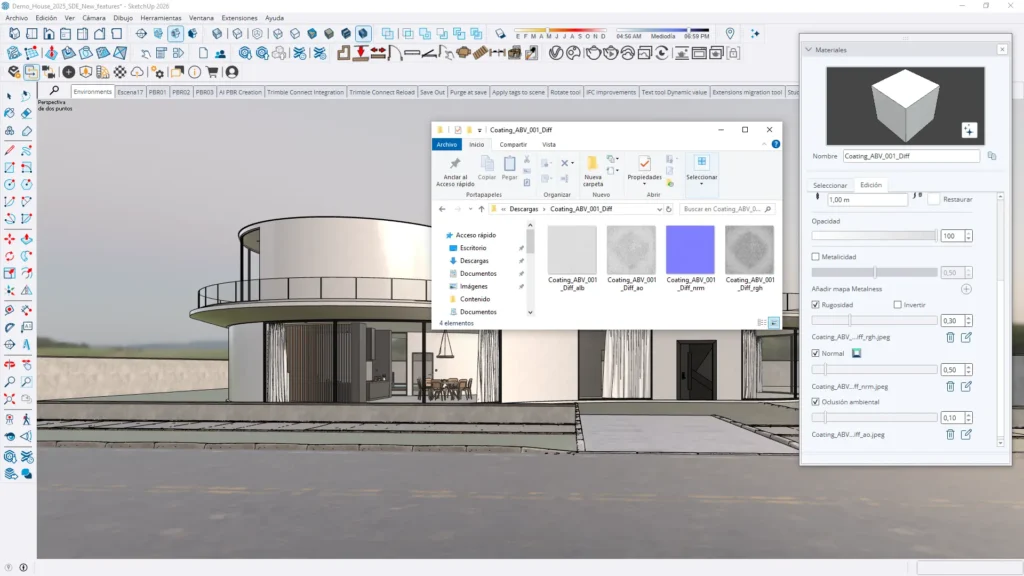
Task: Open the geolocation pin tool
Action: (x=730, y=33)
